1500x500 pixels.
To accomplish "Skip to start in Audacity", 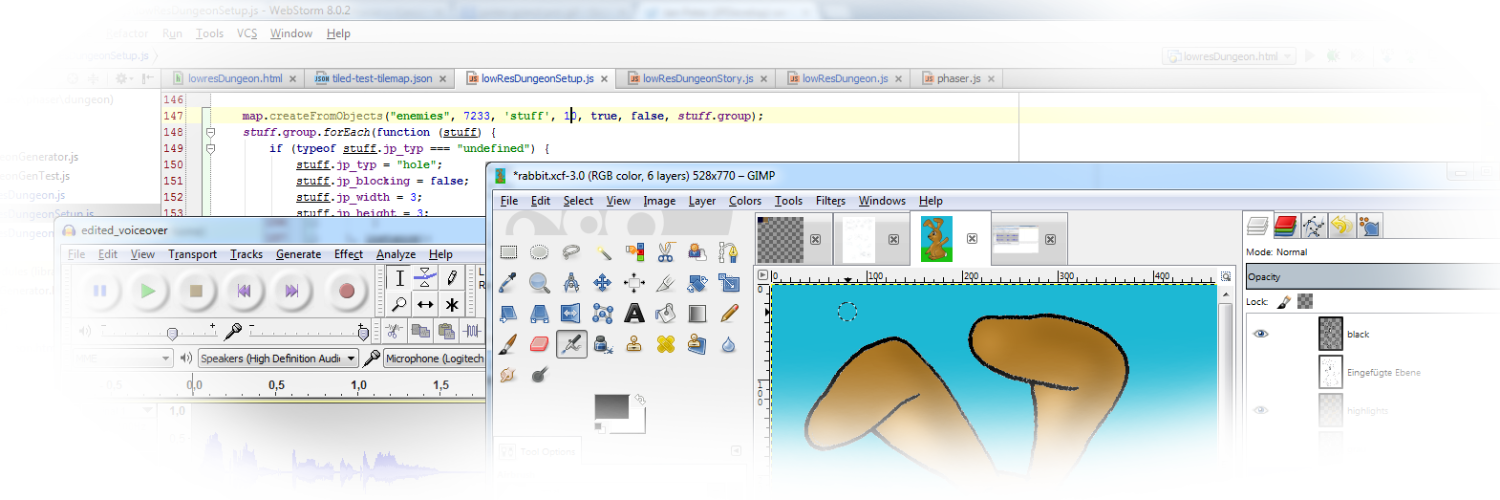I will (243, 291).
